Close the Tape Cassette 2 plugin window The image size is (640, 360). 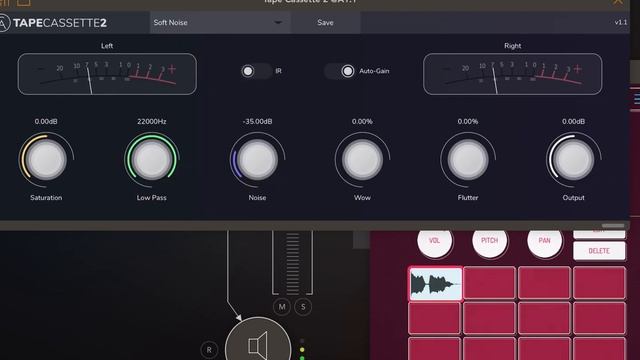tap(618, 2)
